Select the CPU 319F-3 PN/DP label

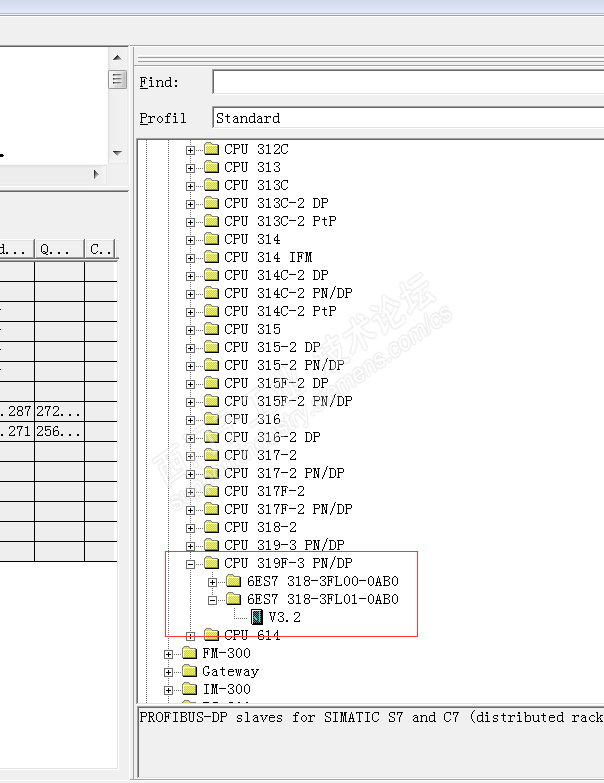(x=288, y=563)
